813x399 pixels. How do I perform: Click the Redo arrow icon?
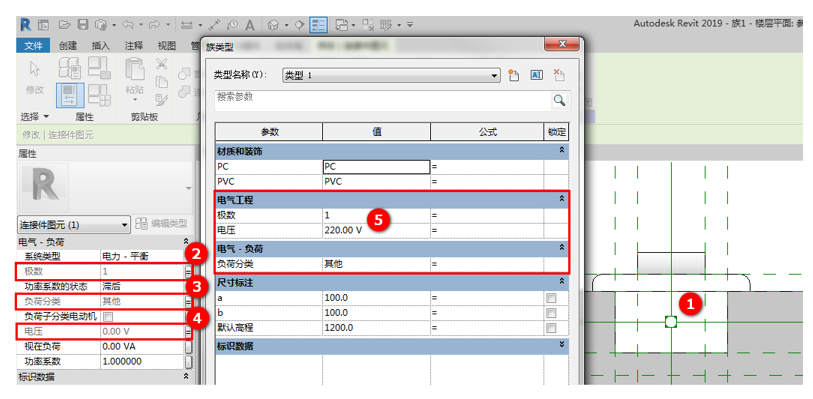(x=155, y=24)
